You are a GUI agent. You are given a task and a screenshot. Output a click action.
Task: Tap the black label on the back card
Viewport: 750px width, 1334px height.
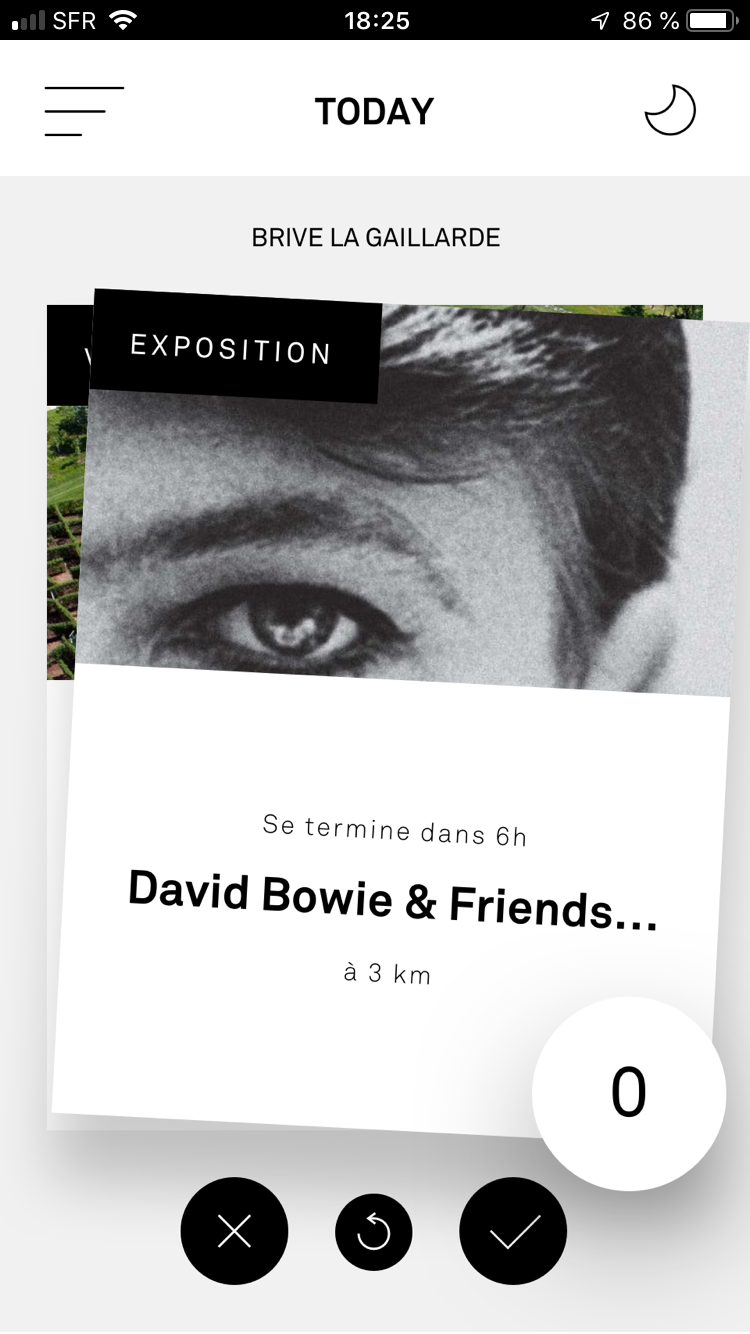click(x=68, y=355)
